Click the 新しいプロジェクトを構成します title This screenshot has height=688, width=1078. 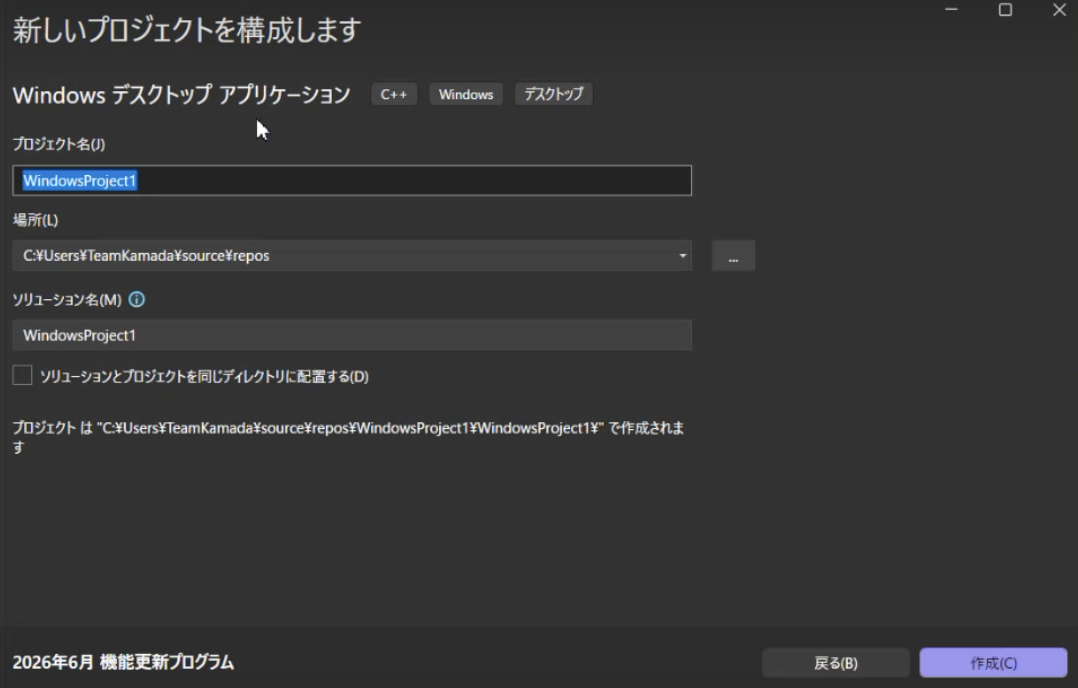click(x=186, y=30)
